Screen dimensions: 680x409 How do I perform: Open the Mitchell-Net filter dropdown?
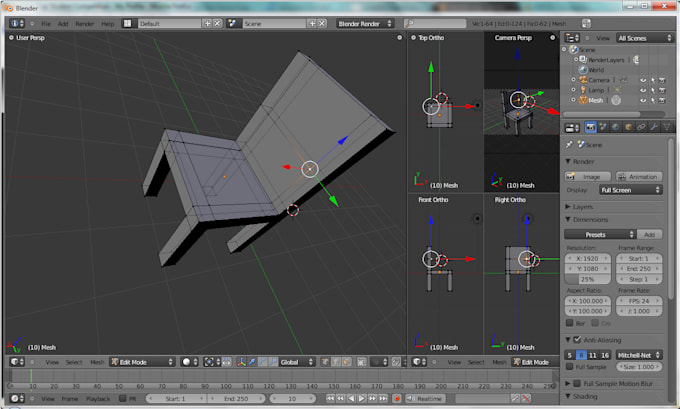[x=639, y=355]
